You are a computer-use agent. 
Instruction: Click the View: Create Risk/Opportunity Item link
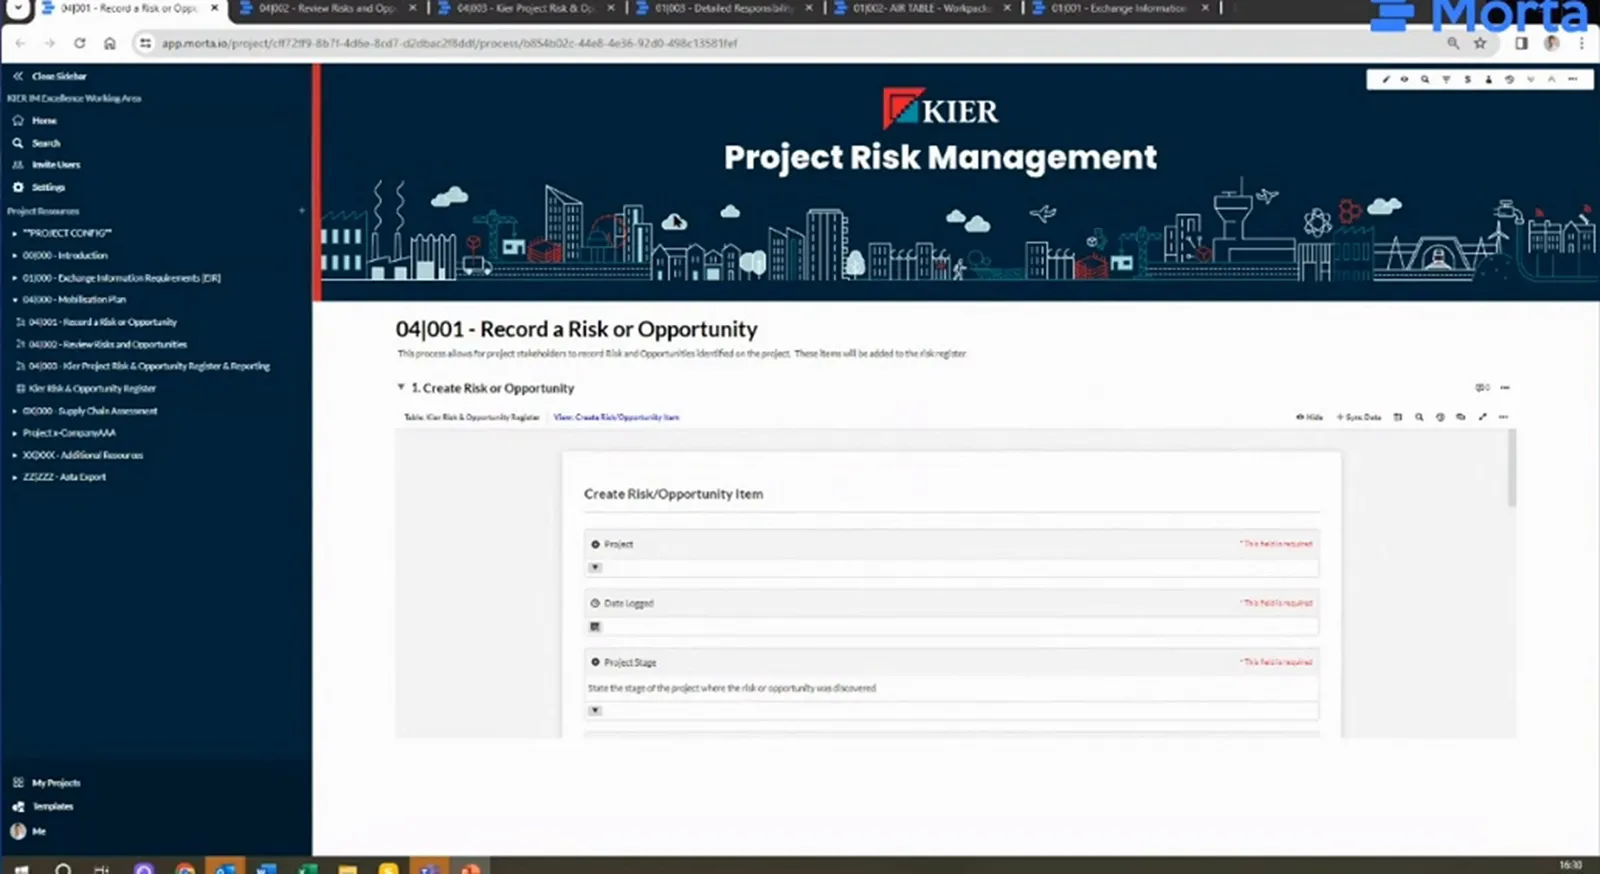tap(616, 417)
